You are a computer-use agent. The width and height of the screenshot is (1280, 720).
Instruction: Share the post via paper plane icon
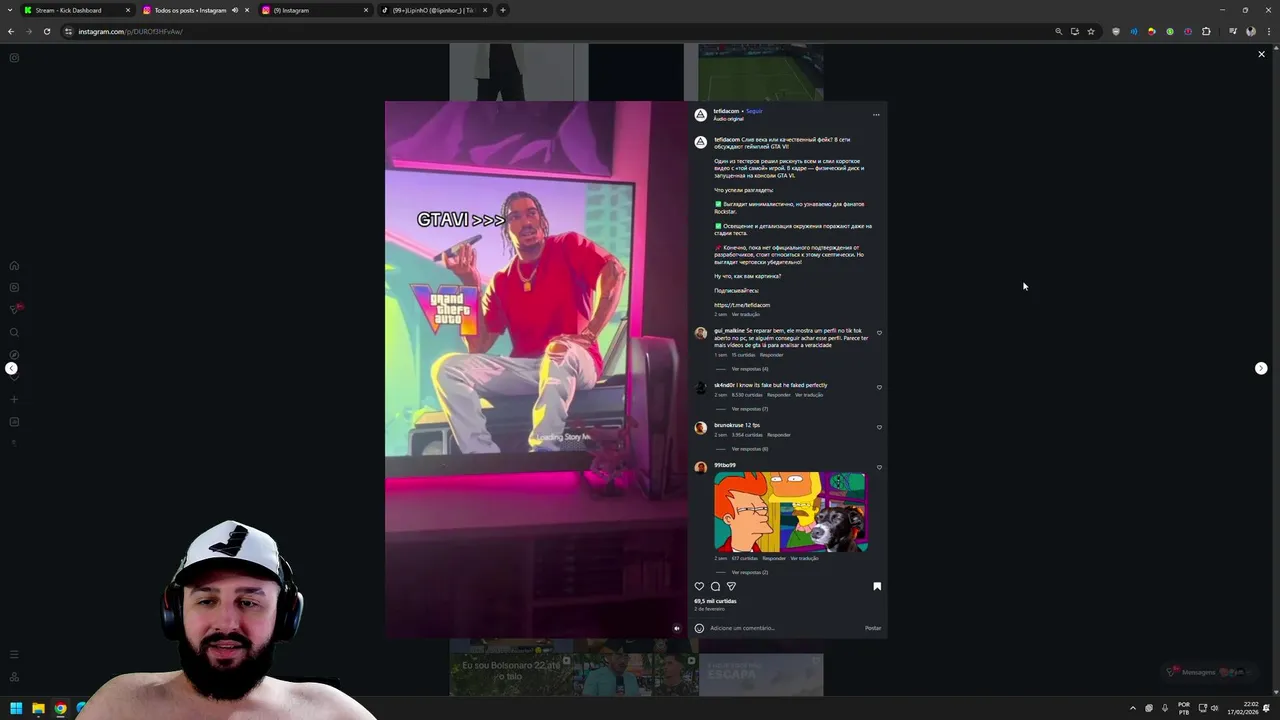731,586
